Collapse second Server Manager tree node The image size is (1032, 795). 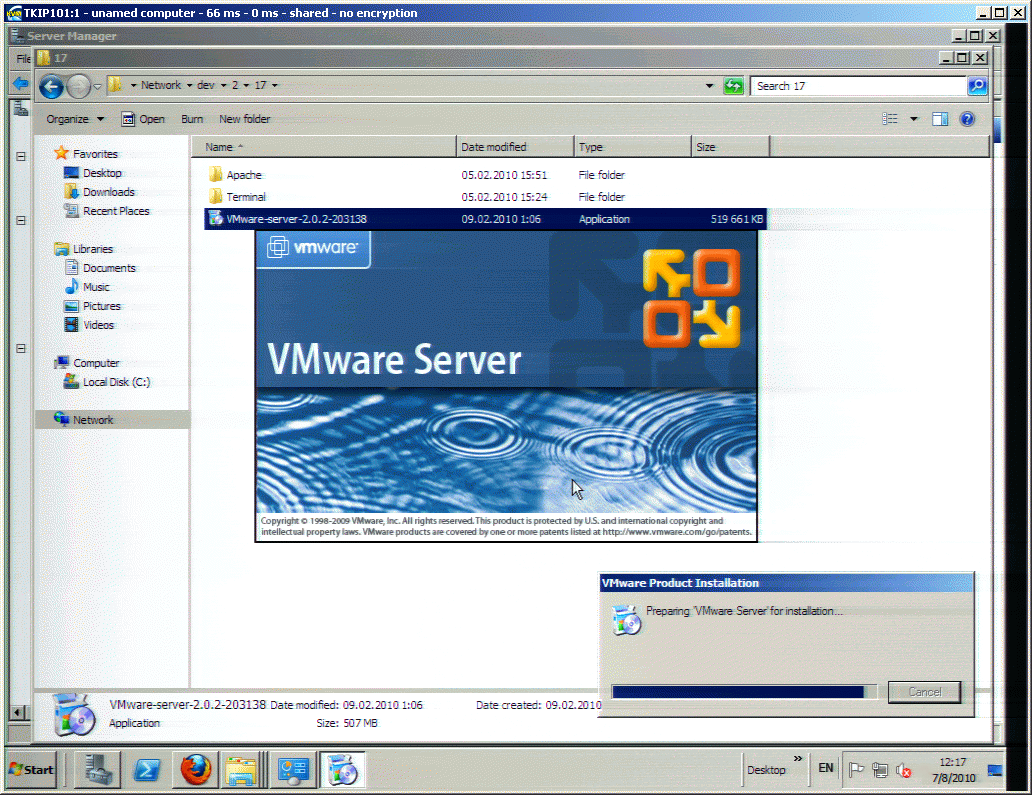tap(21, 220)
